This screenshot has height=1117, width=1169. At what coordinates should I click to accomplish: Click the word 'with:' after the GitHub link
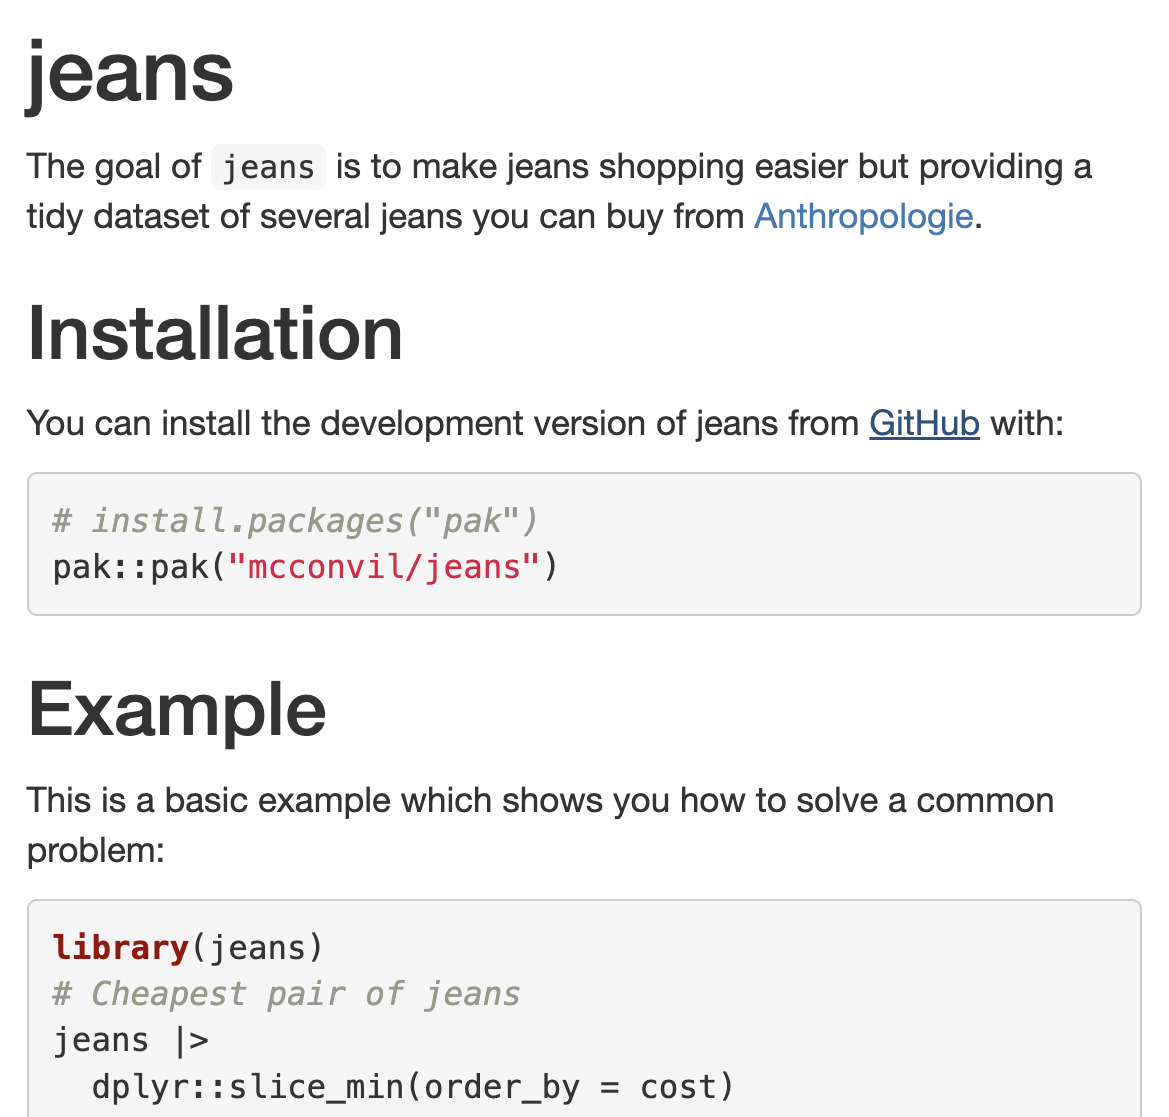[1027, 423]
